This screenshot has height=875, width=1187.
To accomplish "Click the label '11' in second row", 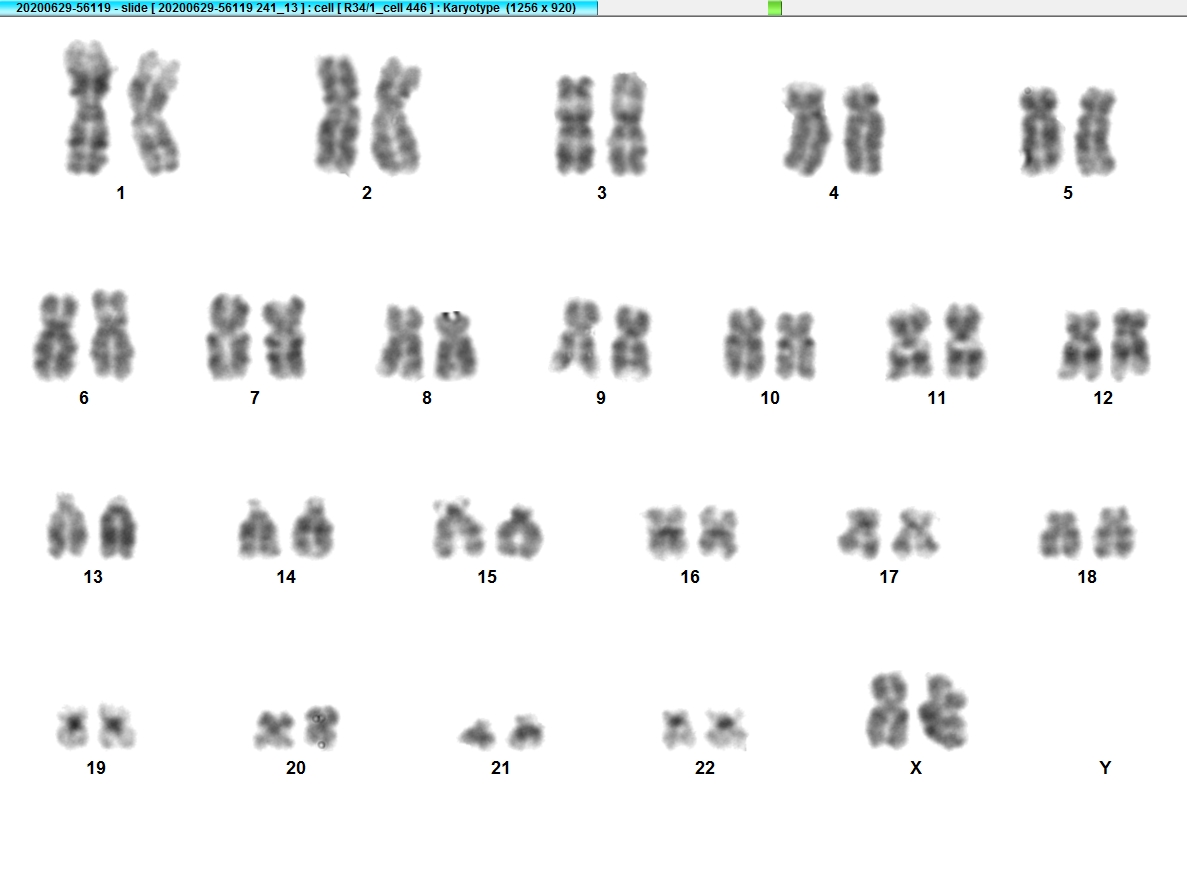I will [x=936, y=398].
